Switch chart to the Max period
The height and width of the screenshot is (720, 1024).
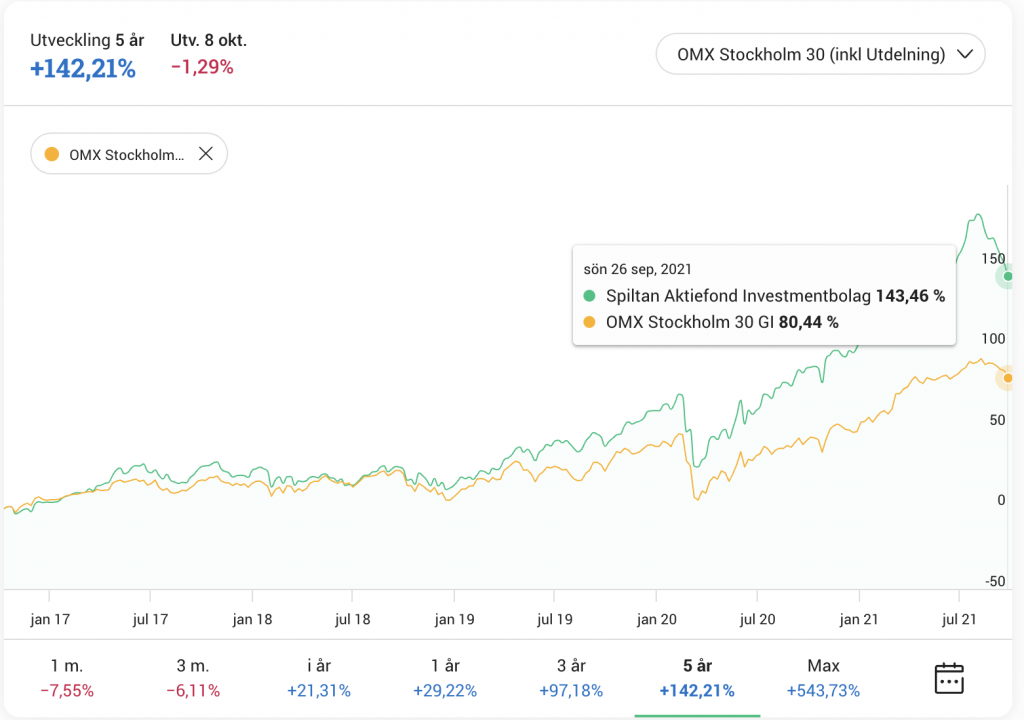[x=823, y=677]
